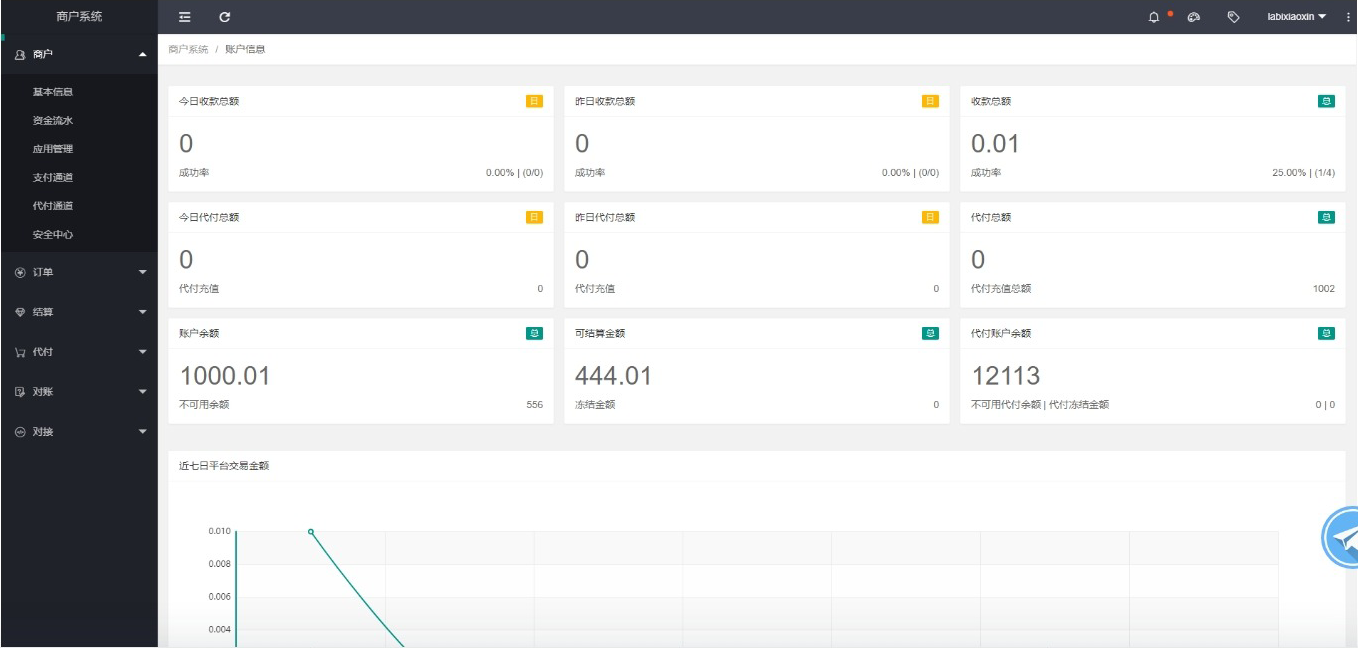
Task: Click 支付通道 sidebar link
Action: pos(53,177)
